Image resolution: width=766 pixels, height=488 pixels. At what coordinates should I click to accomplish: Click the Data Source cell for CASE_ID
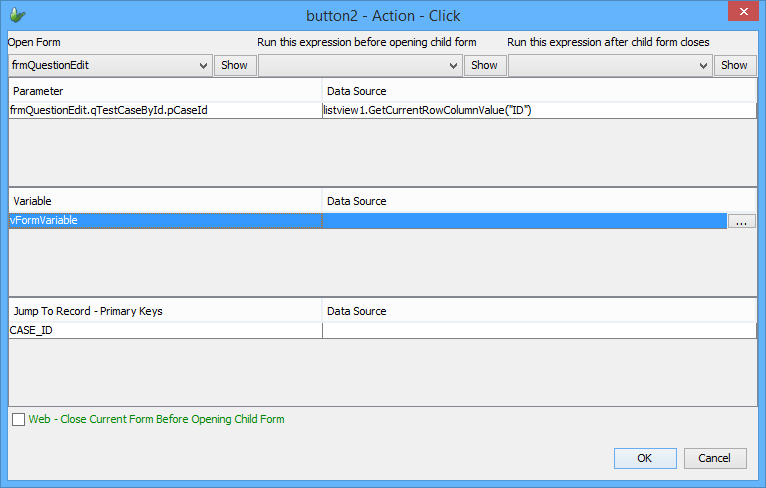[538, 330]
